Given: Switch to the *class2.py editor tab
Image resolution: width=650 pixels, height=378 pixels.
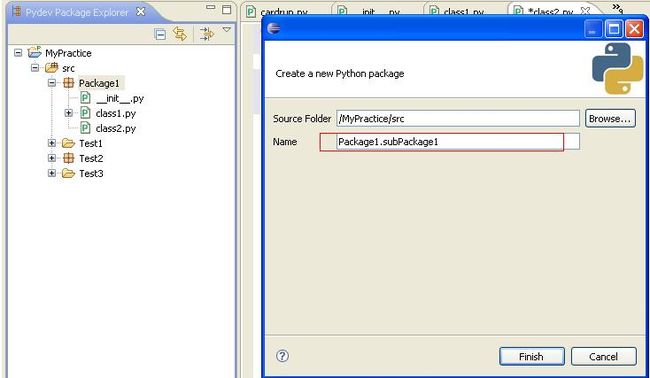Looking at the screenshot, I should (550, 11).
